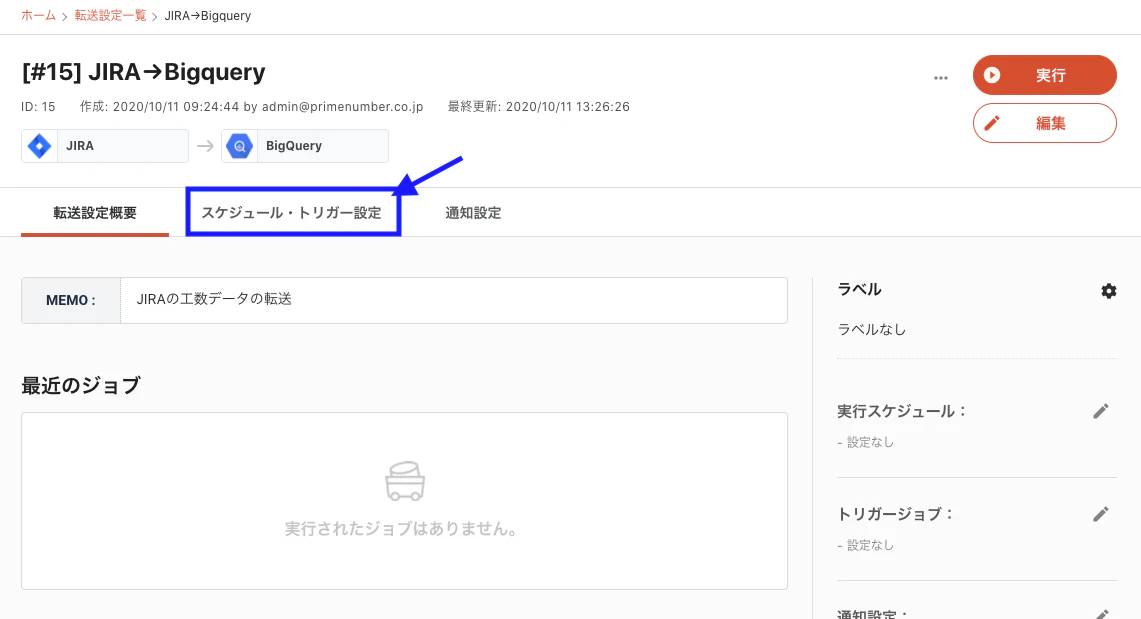
Task: Click the 作成 timestamp and author text
Action: coord(251,107)
